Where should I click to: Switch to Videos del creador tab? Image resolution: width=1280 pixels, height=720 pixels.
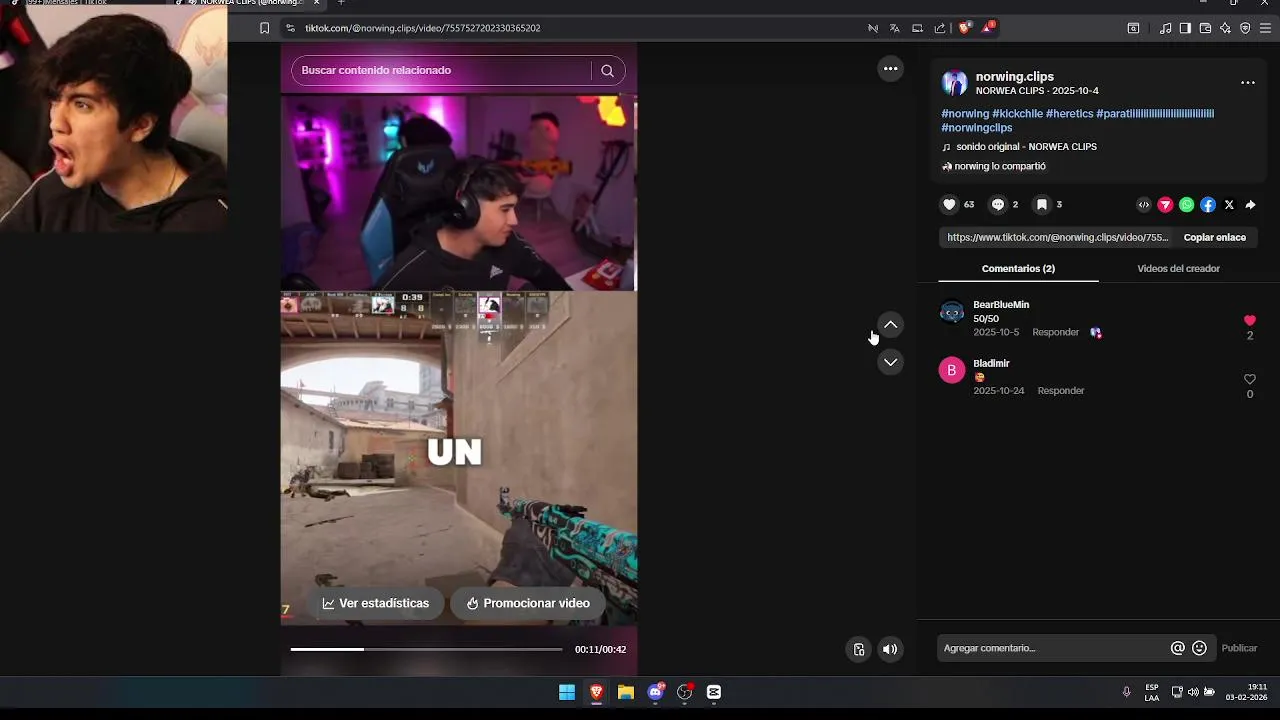point(1178,269)
